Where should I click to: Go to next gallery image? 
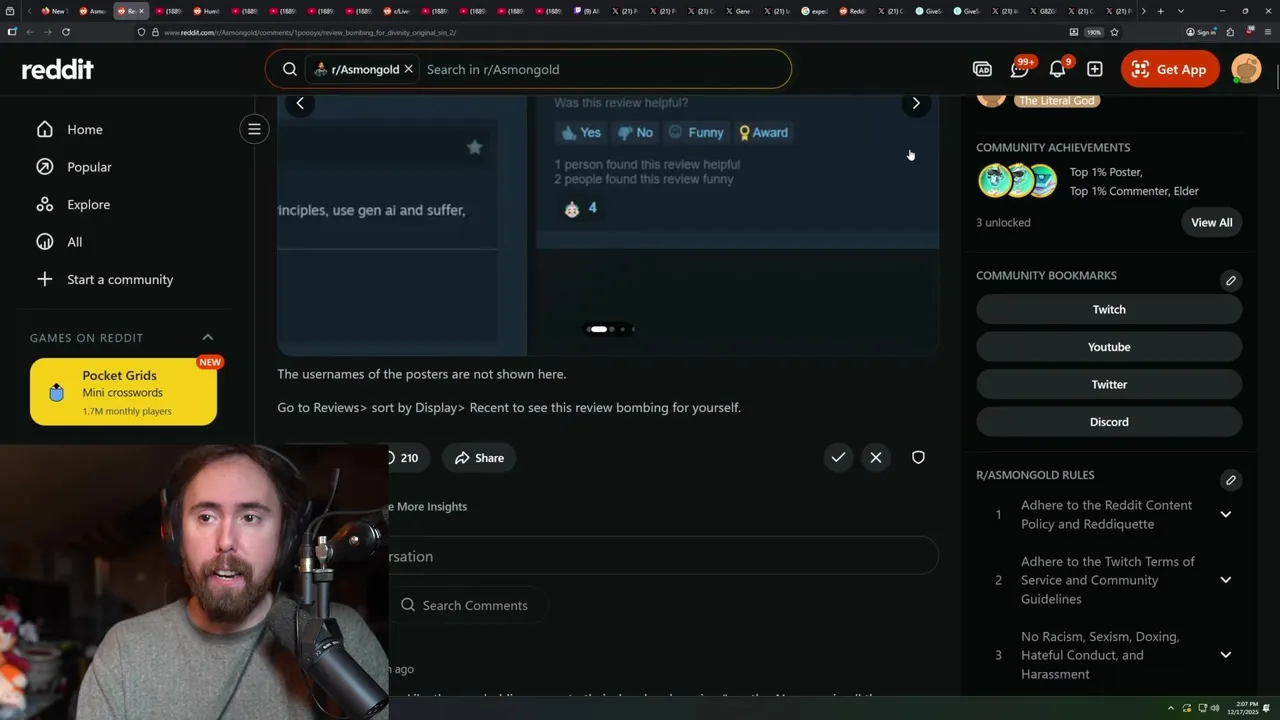click(916, 103)
